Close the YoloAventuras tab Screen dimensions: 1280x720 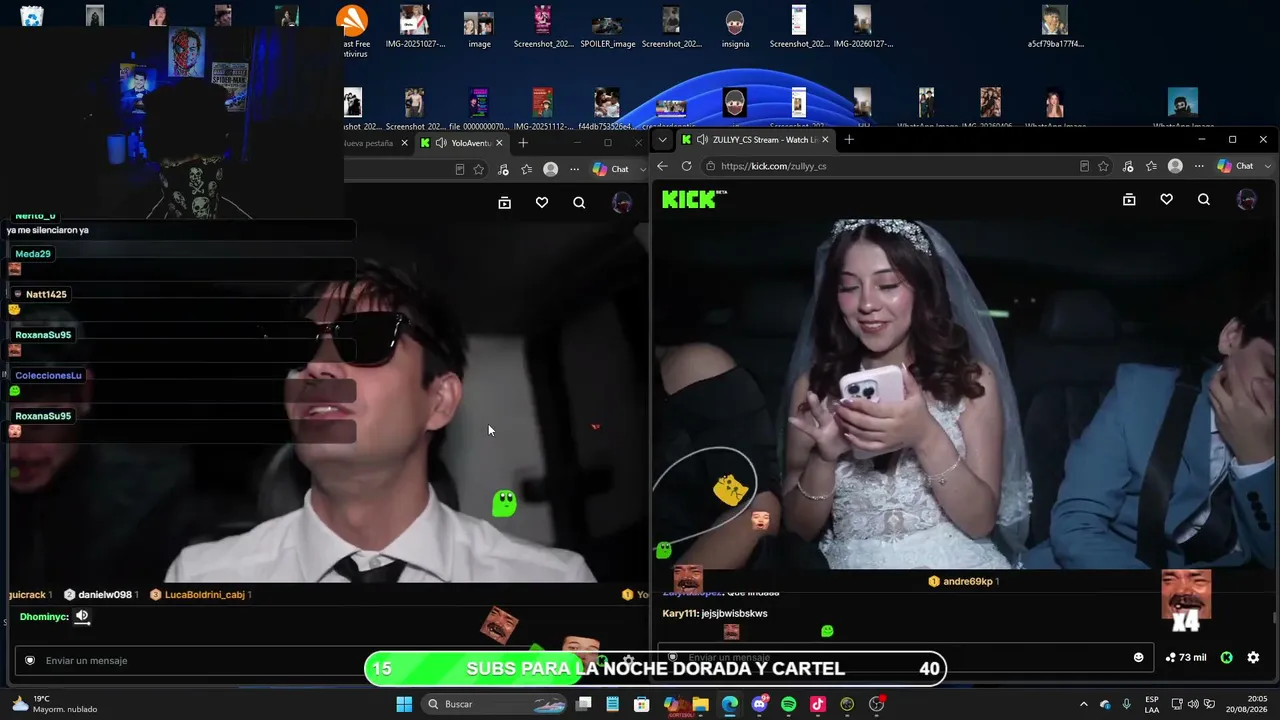(x=499, y=143)
